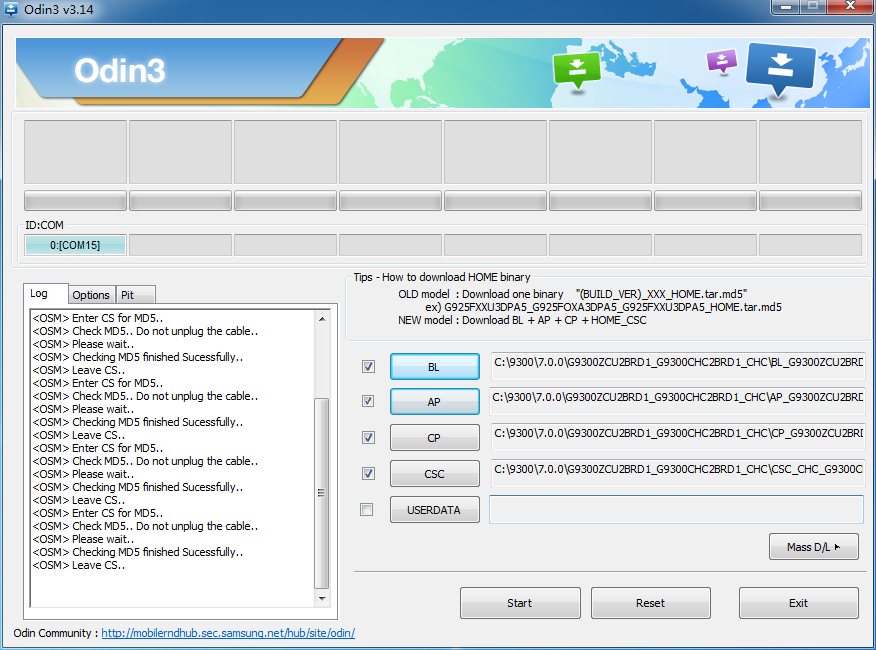
Task: Open the Options tab
Action: (x=91, y=295)
